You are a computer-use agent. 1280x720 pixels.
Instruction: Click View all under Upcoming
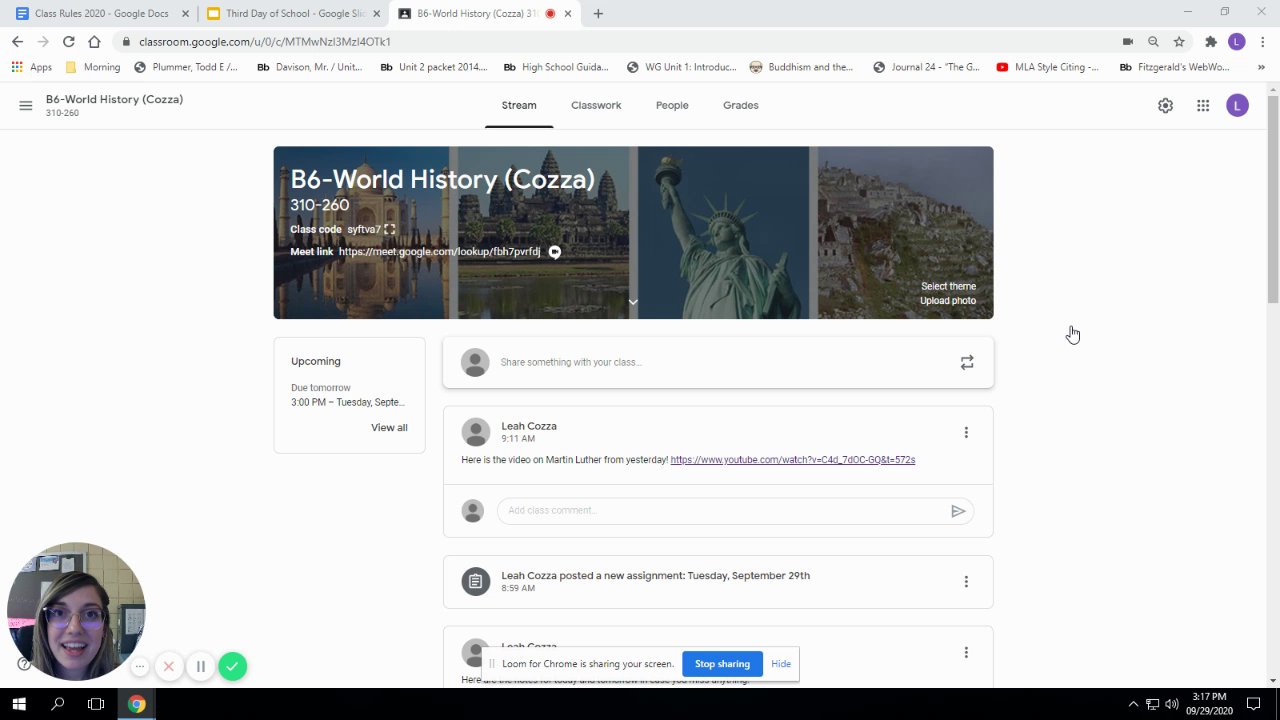389,428
